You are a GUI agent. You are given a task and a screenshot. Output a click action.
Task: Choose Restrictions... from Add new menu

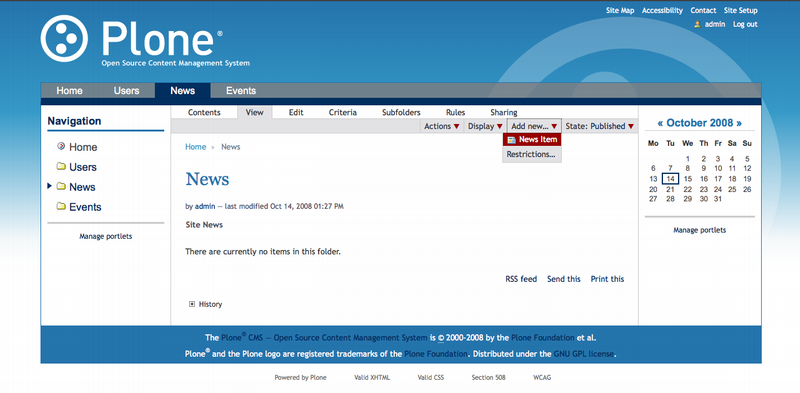(x=531, y=154)
